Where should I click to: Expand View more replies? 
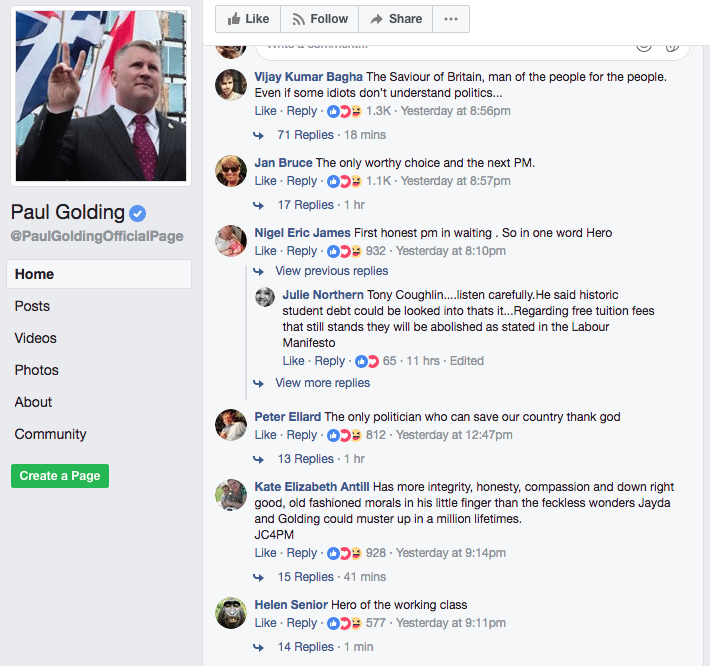[322, 383]
